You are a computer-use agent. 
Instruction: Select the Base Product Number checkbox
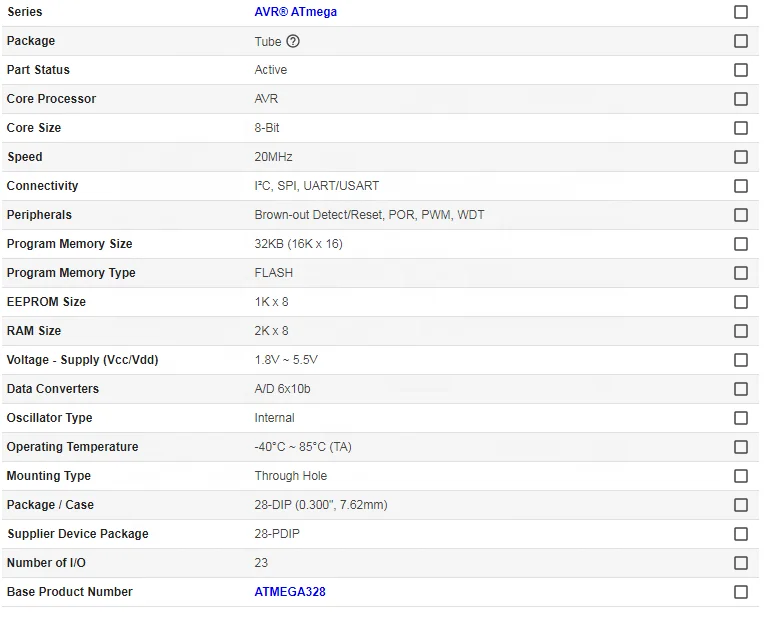741,592
